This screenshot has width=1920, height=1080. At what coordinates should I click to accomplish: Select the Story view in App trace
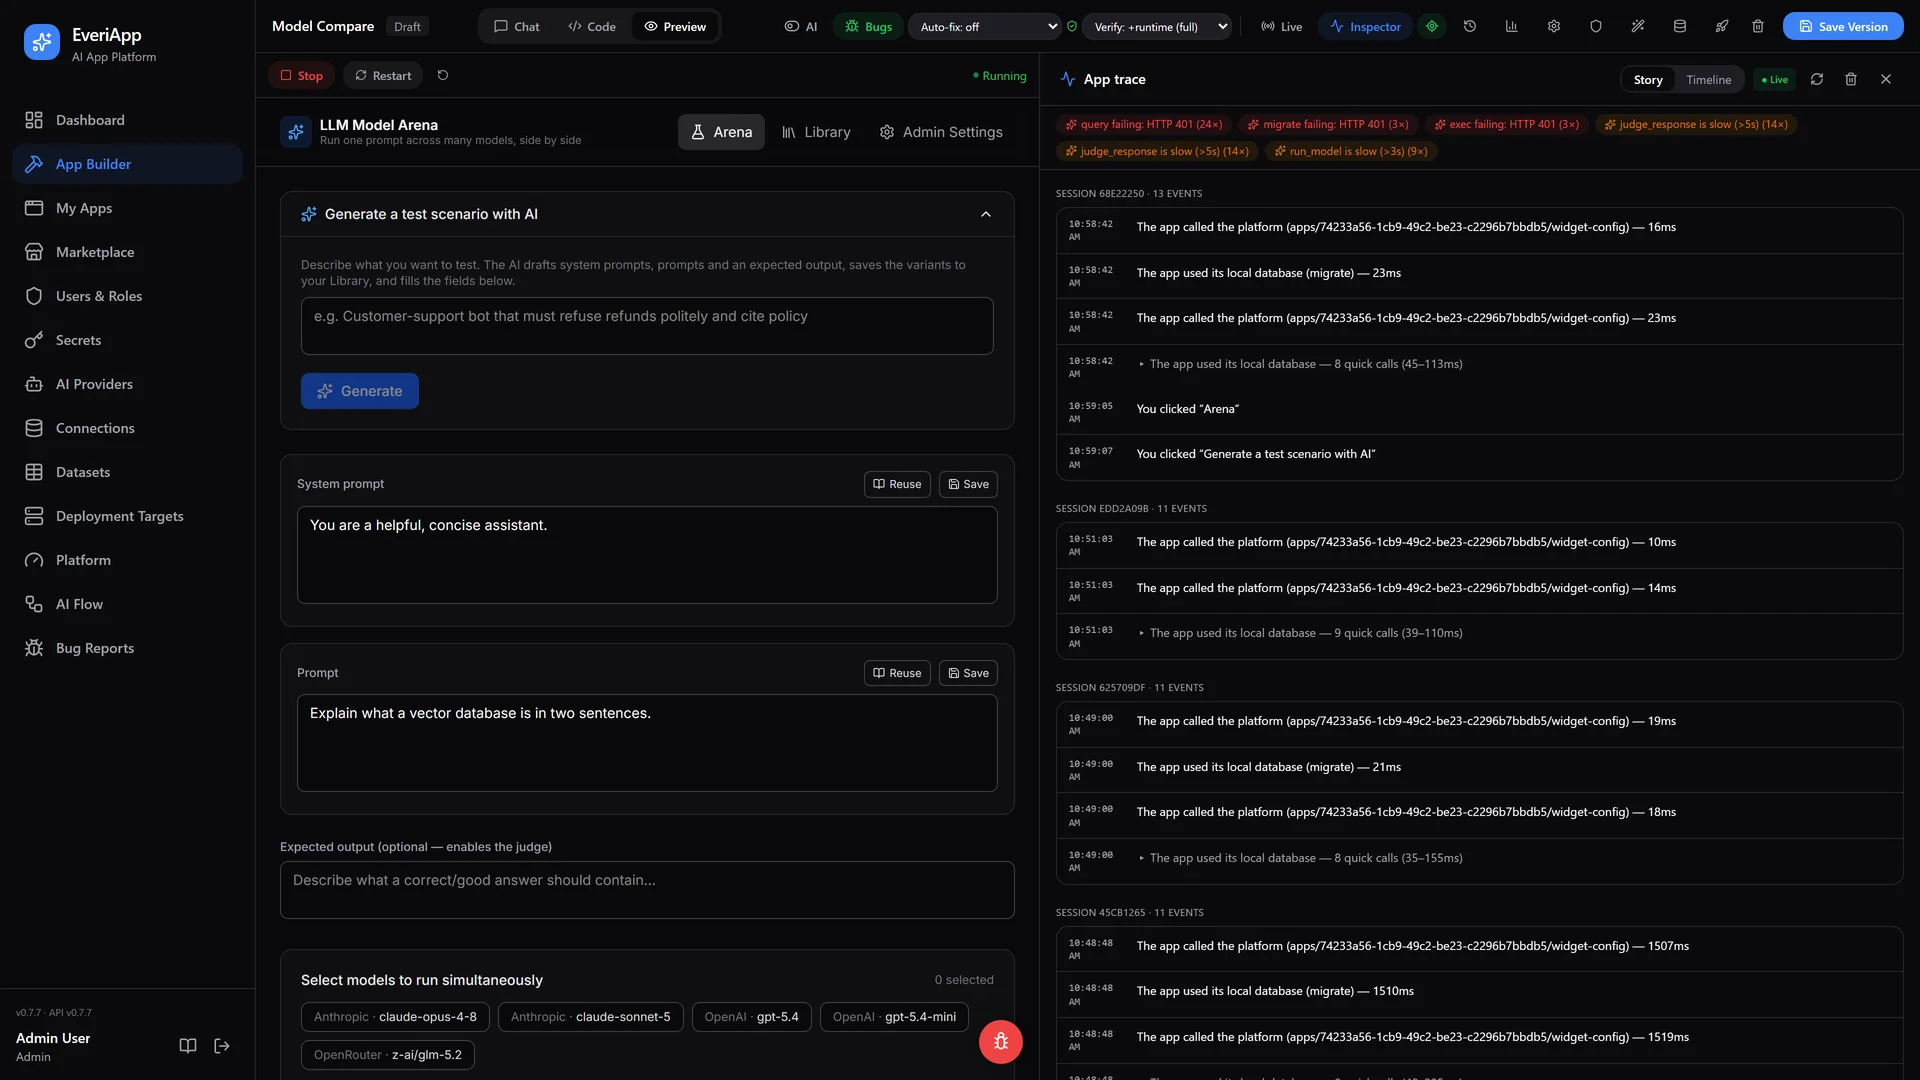(x=1648, y=80)
